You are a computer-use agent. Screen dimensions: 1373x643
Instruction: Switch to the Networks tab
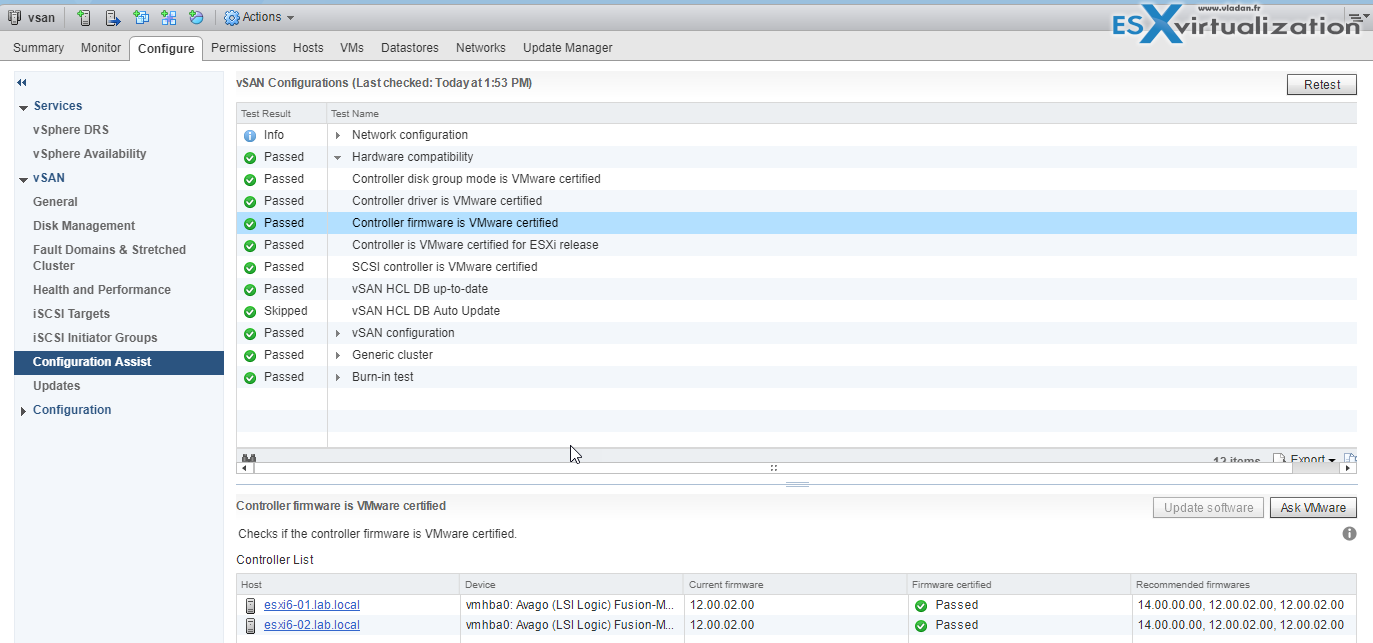pyautogui.click(x=481, y=48)
